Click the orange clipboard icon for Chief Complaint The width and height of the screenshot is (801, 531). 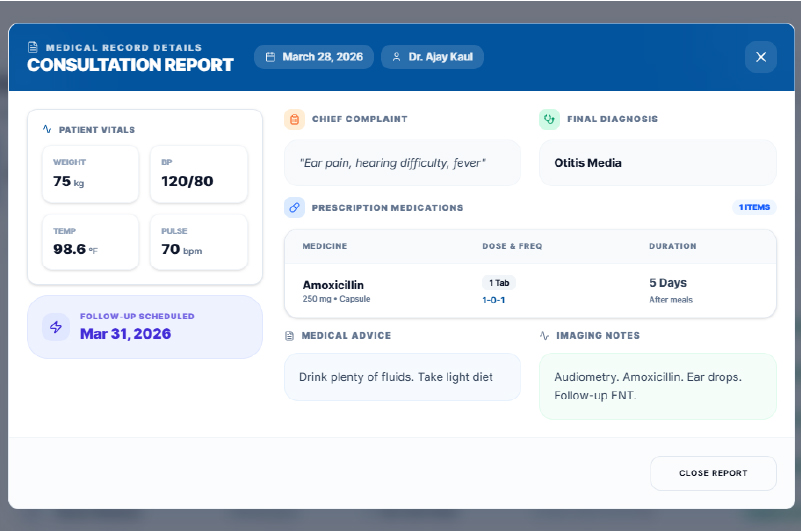click(294, 119)
